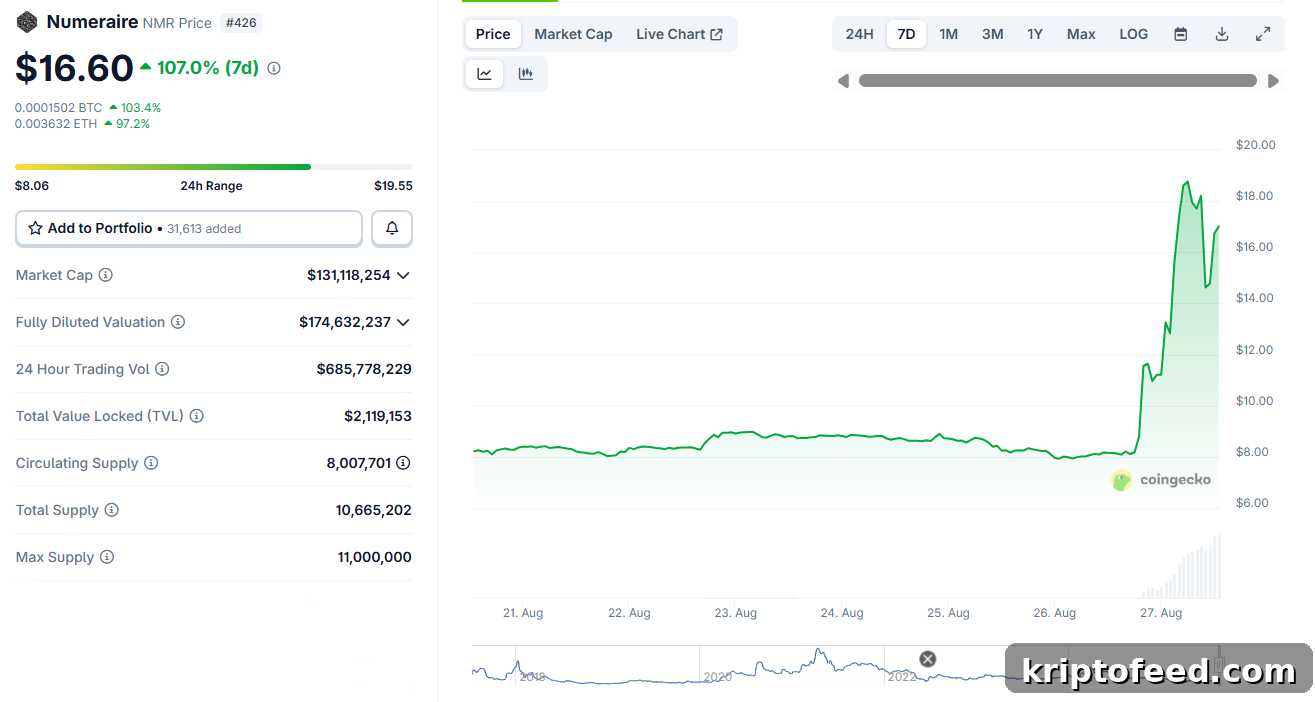Image resolution: width=1315 pixels, height=702 pixels.
Task: Click info icon beside 8,007,701 value
Action: pos(403,463)
